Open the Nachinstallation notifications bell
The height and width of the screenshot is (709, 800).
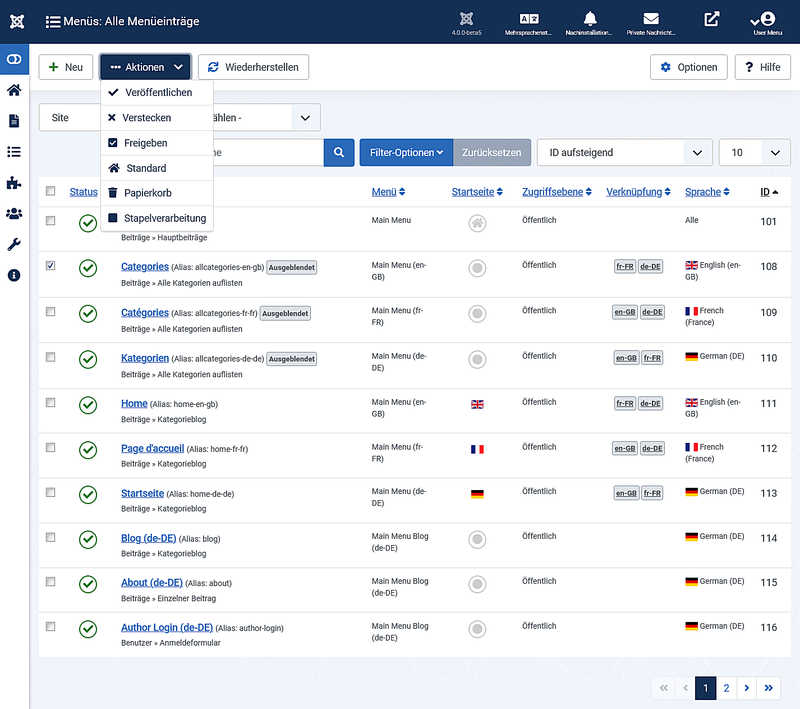589,19
